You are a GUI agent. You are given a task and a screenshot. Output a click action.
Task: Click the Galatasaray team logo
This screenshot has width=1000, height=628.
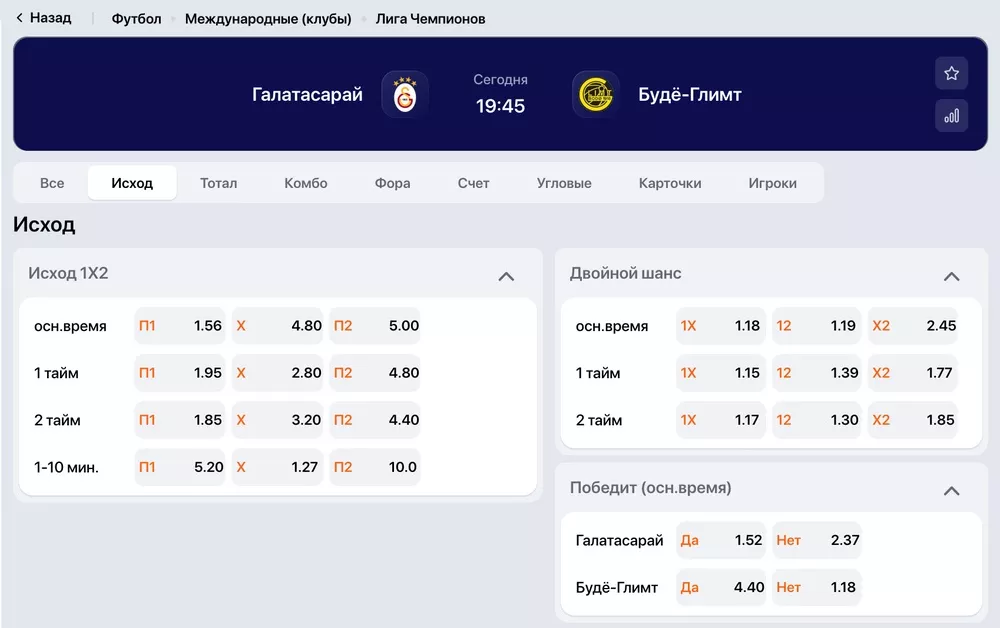click(405, 95)
